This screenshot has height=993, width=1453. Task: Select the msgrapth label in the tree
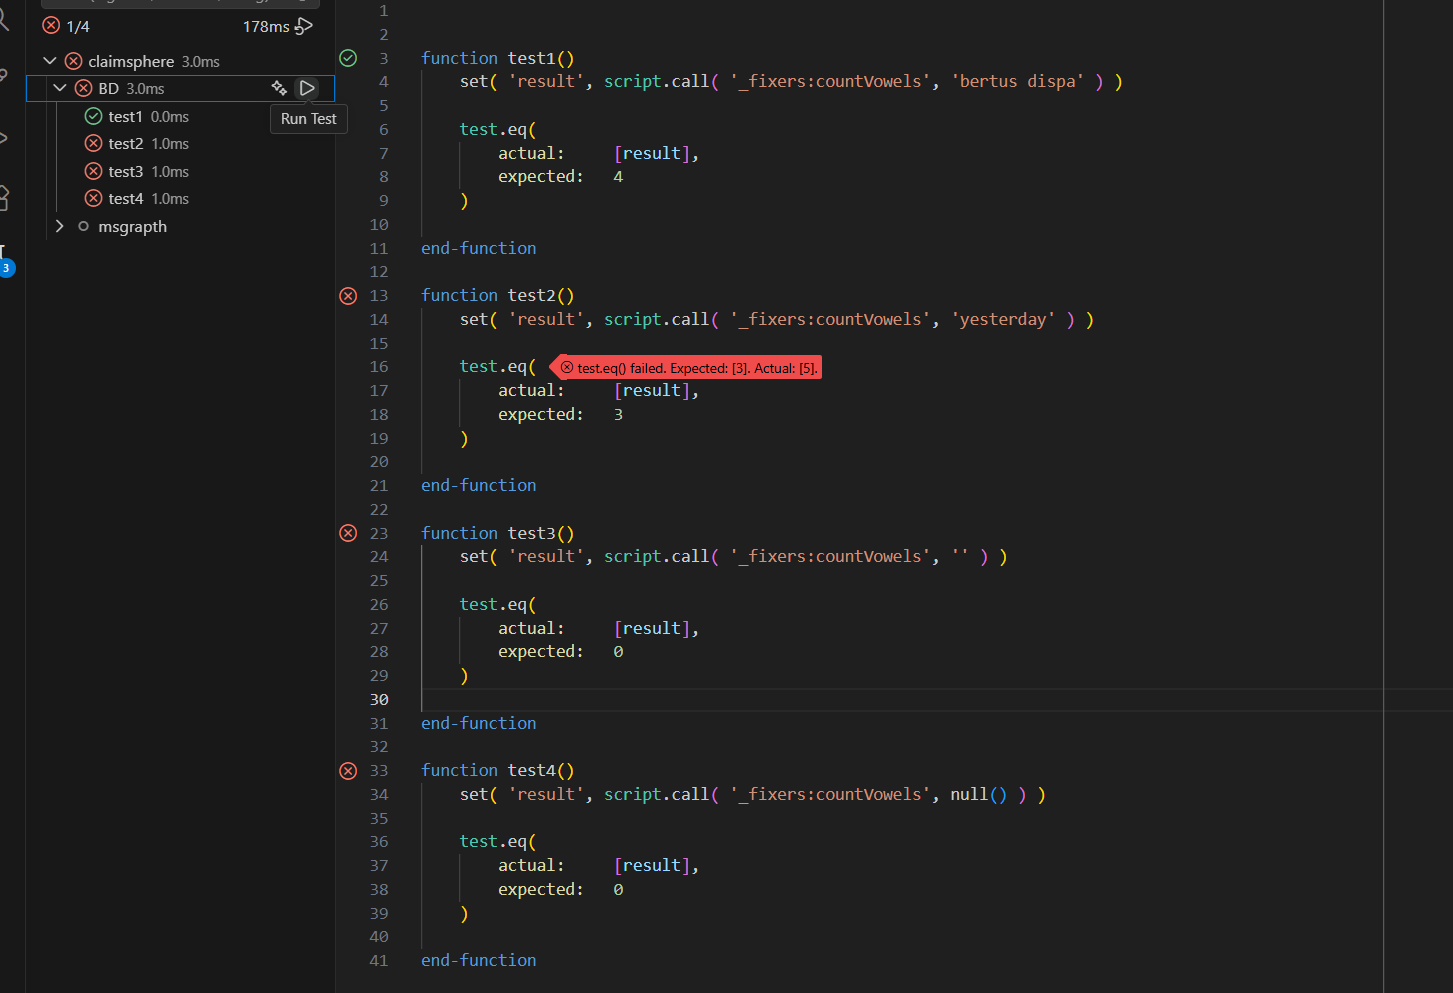(x=133, y=227)
